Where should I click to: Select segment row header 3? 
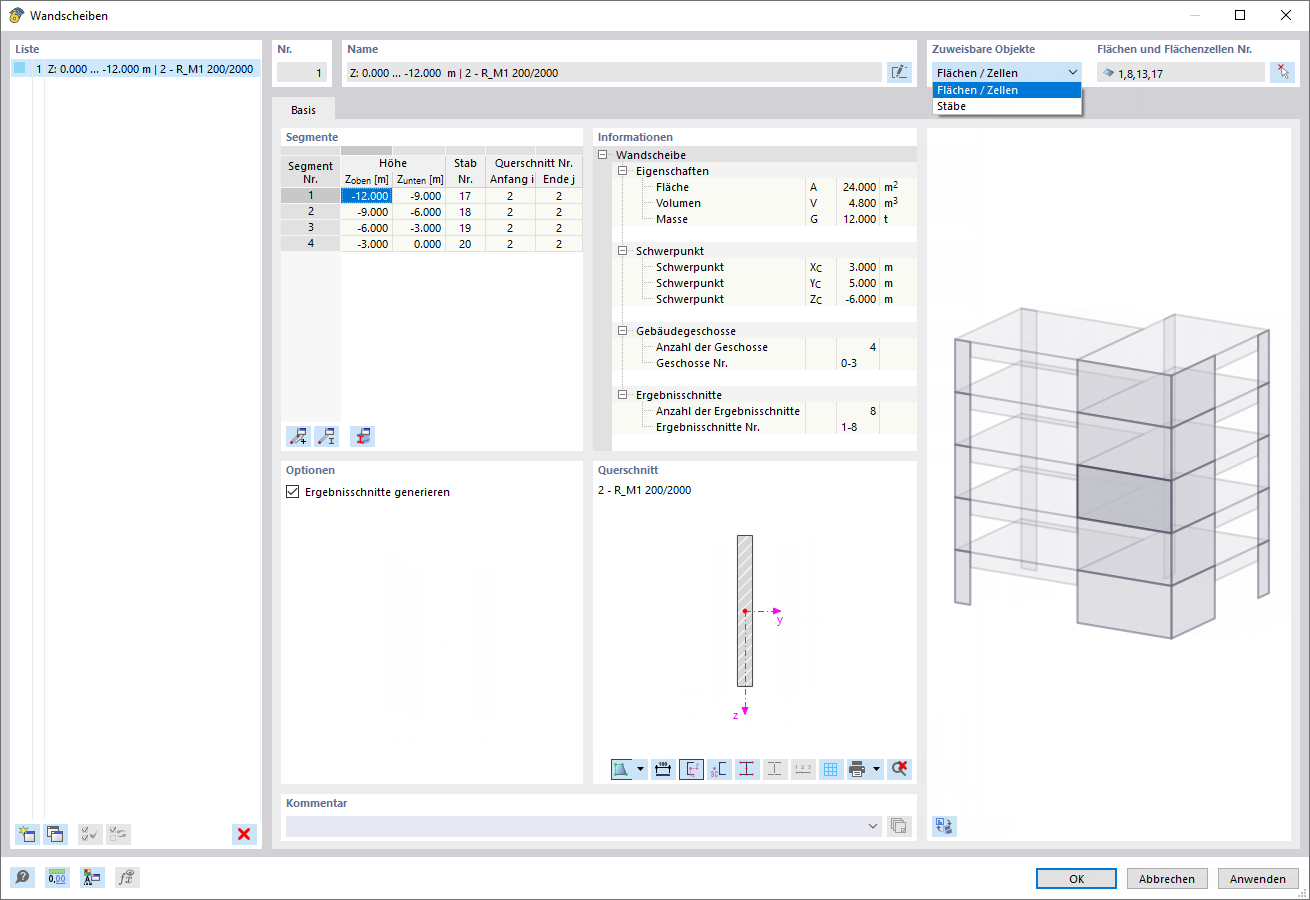point(310,228)
